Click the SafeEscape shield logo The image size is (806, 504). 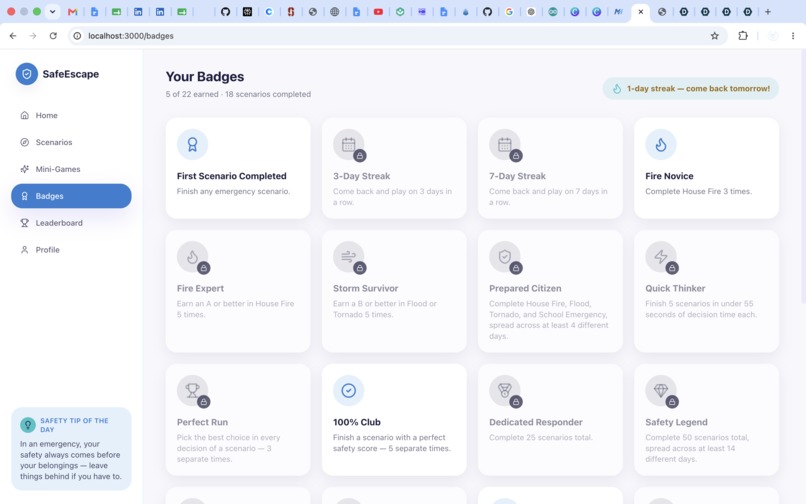click(27, 74)
